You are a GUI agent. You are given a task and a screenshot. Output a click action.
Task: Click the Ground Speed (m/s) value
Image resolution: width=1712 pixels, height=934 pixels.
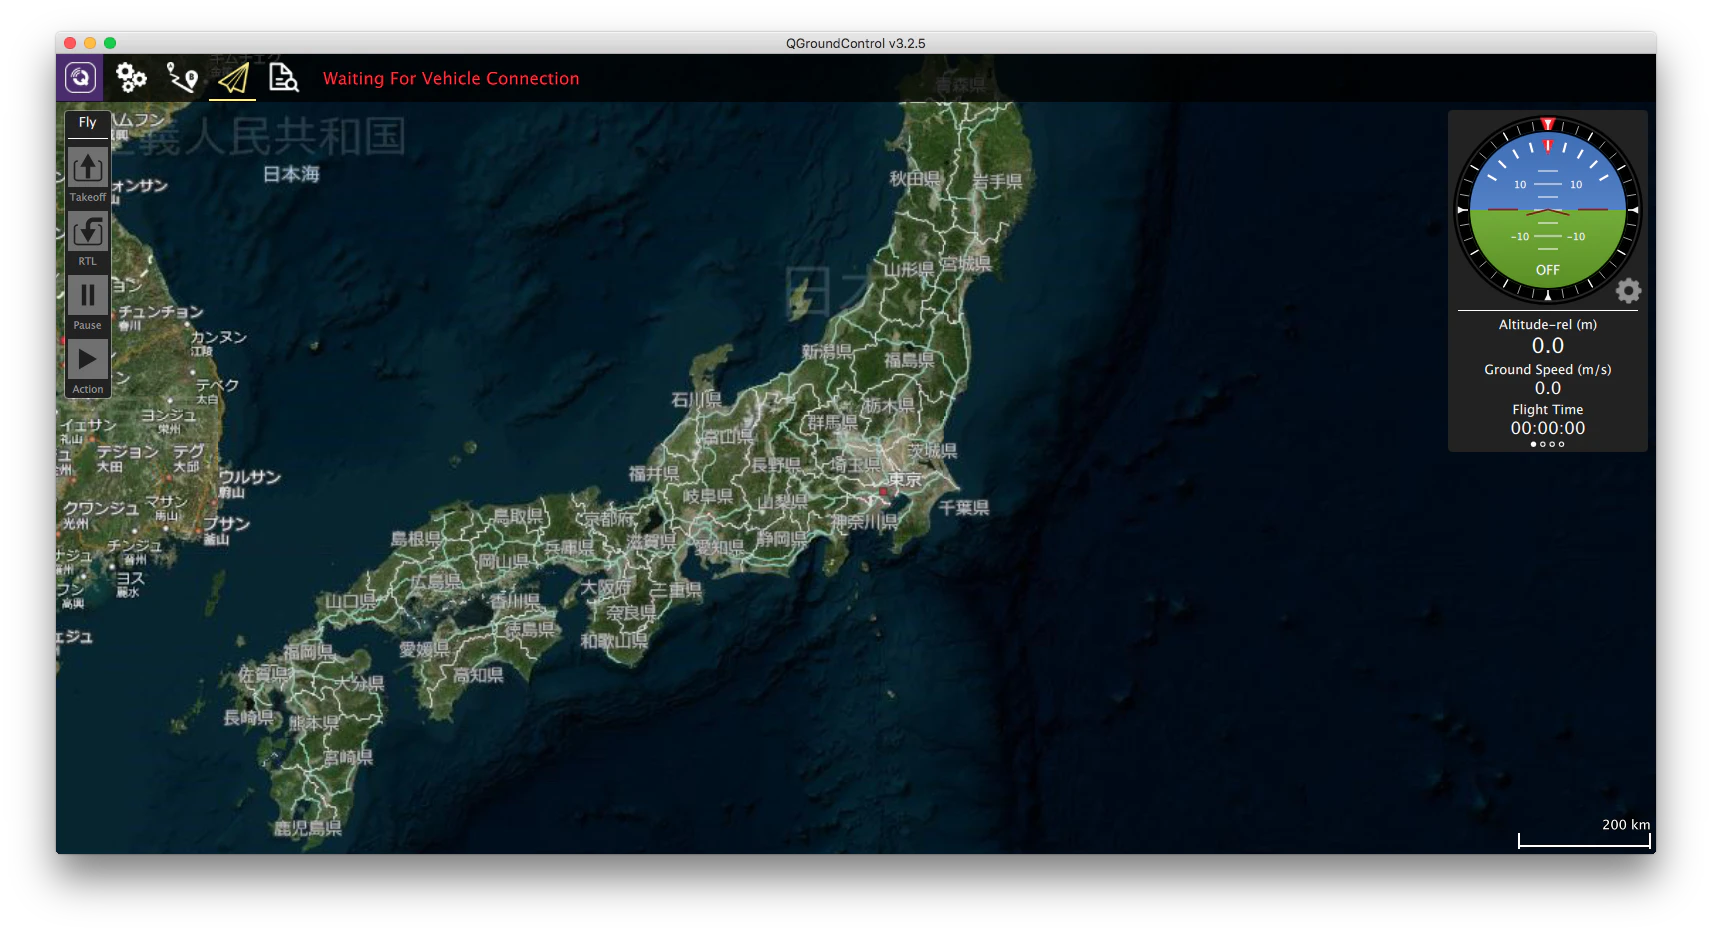tap(1548, 388)
